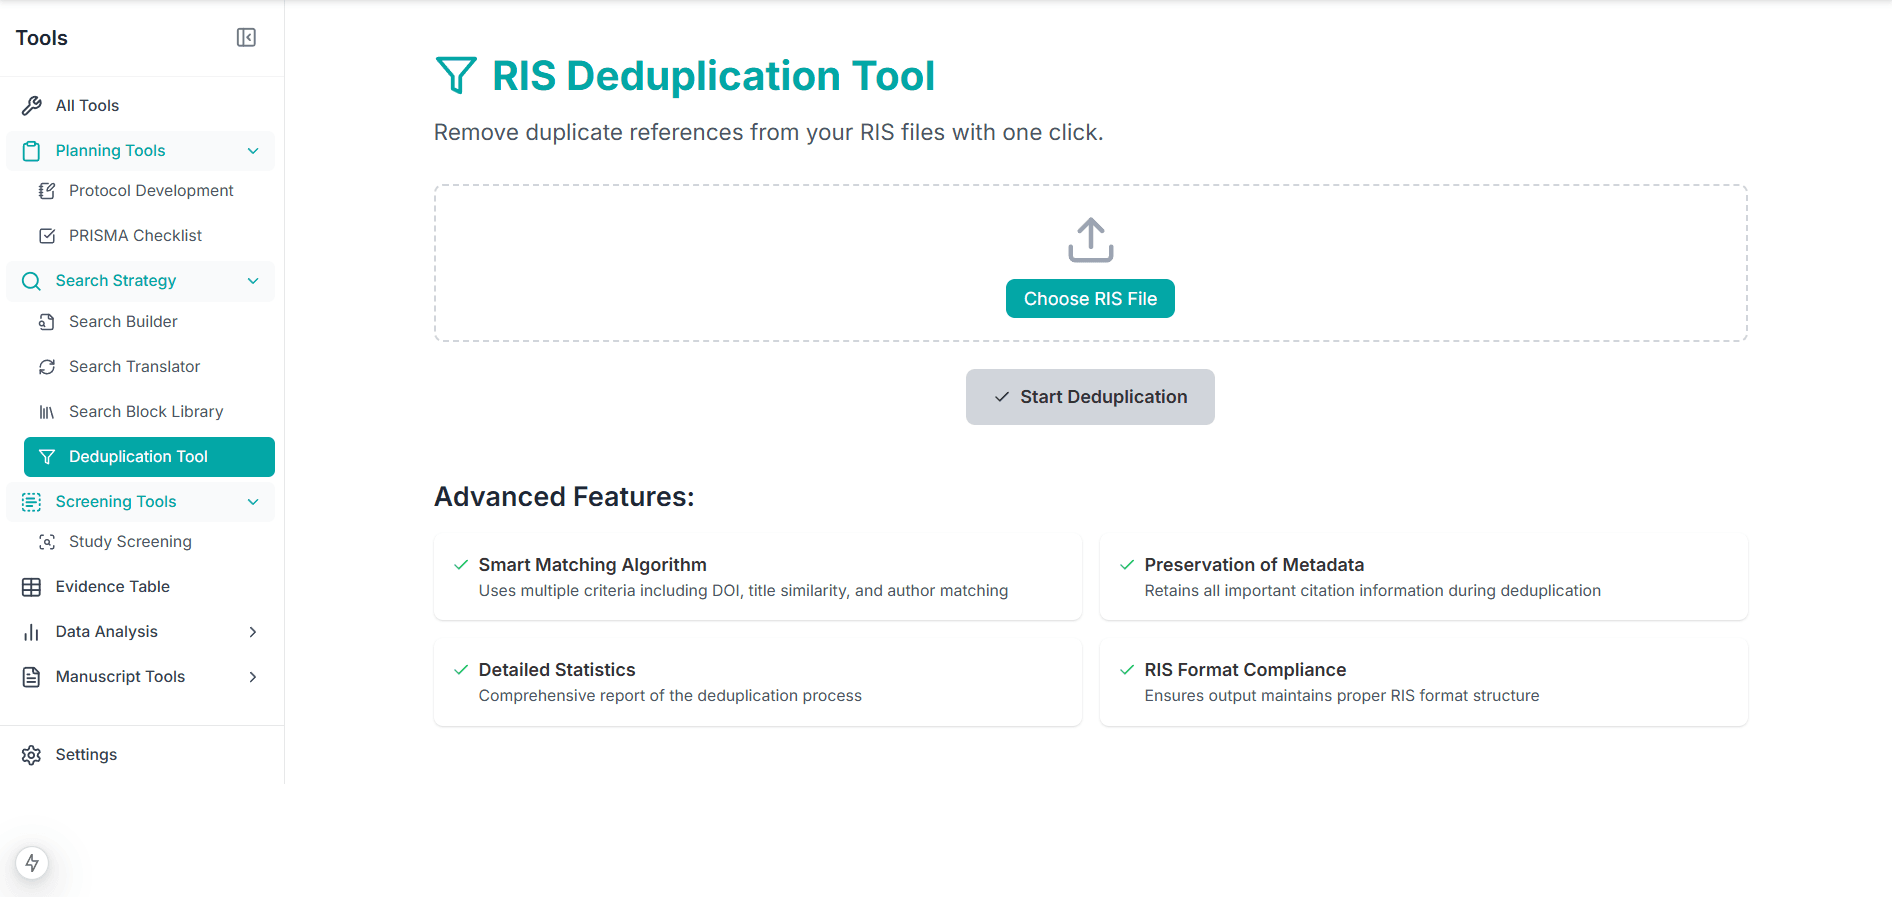Expand the Manuscript Tools submenu arrow
This screenshot has height=897, width=1892.
[253, 677]
